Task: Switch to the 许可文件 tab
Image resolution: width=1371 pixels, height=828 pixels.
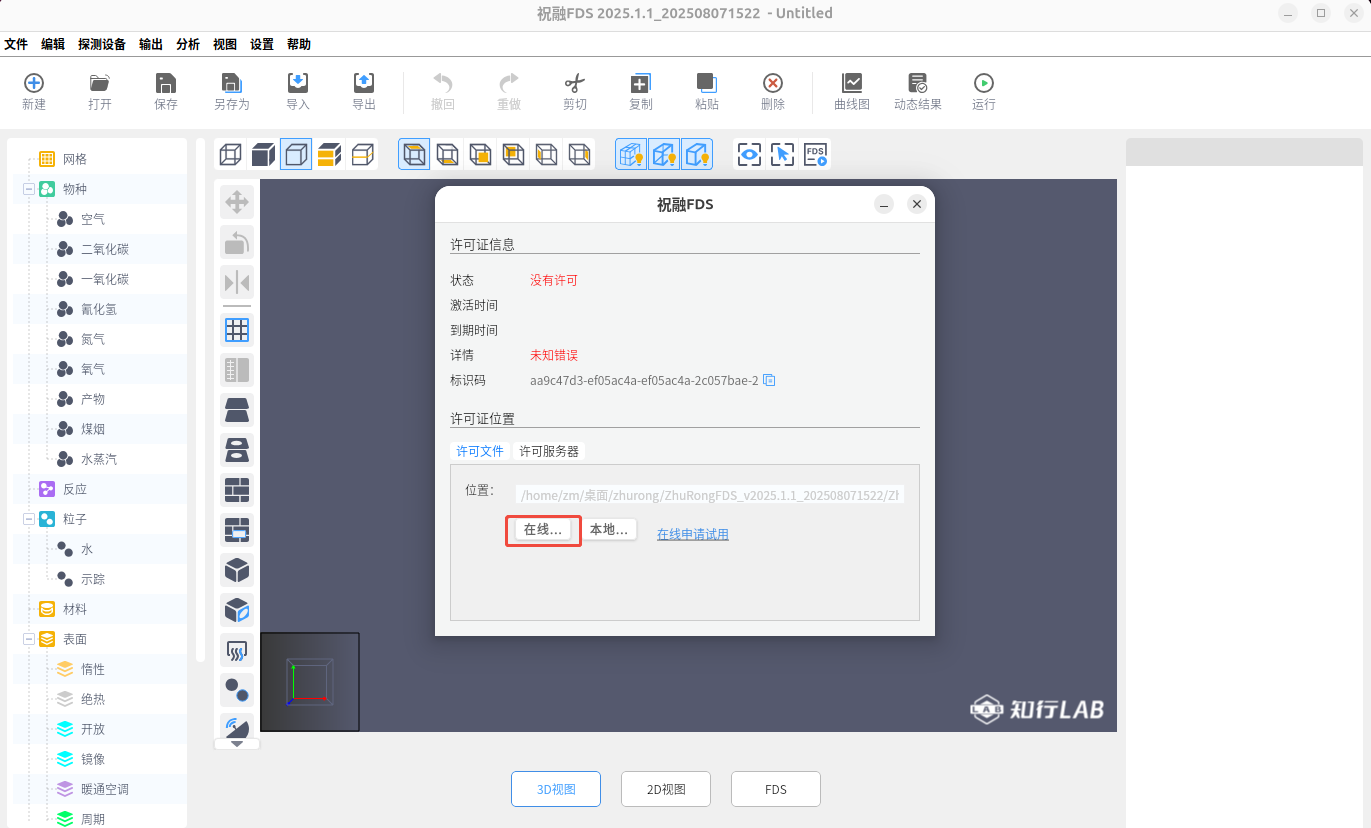Action: tap(480, 451)
